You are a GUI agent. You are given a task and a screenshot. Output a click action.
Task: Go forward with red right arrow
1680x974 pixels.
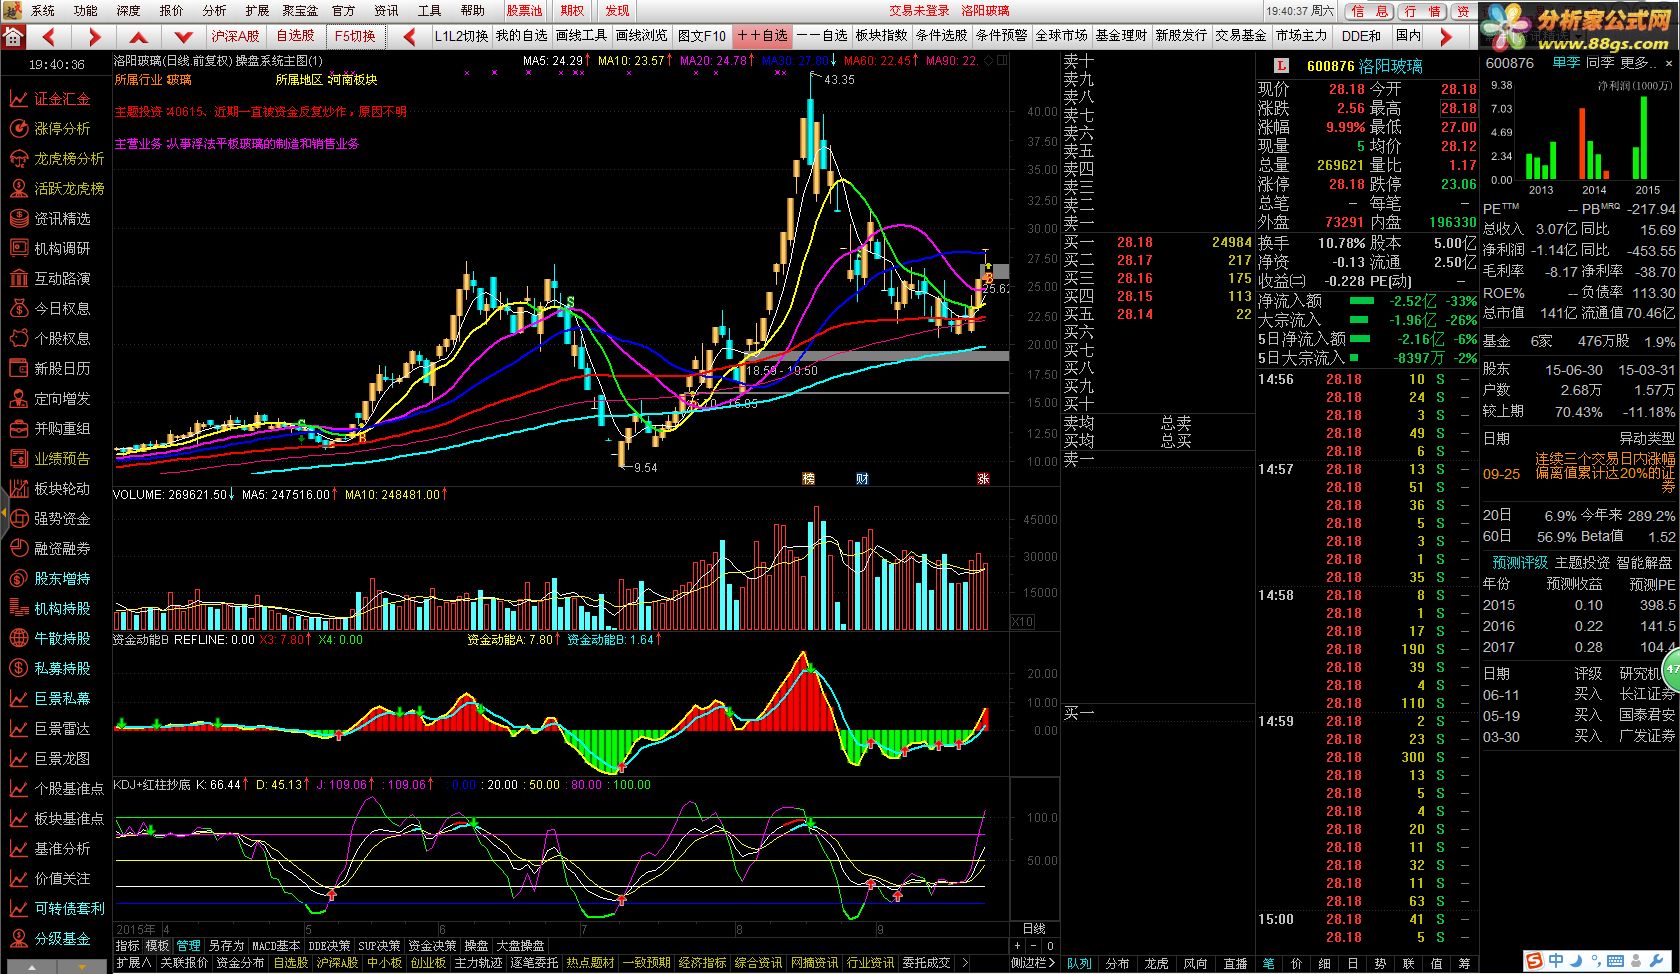click(x=94, y=37)
